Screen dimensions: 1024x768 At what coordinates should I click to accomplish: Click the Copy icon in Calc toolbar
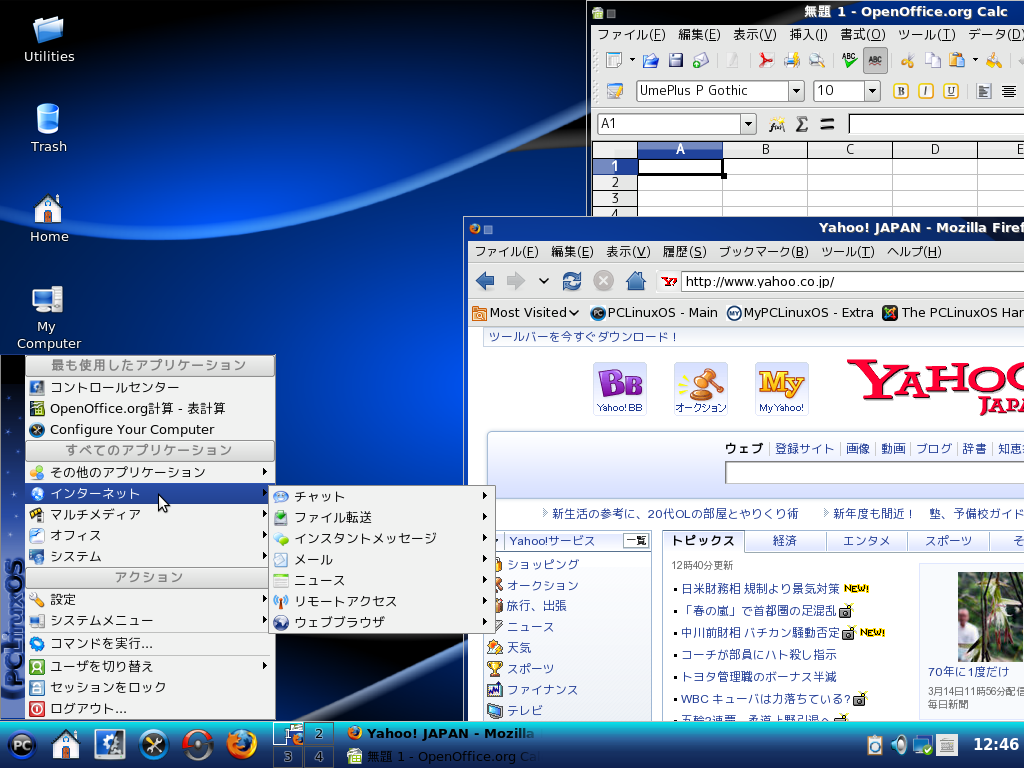point(933,61)
